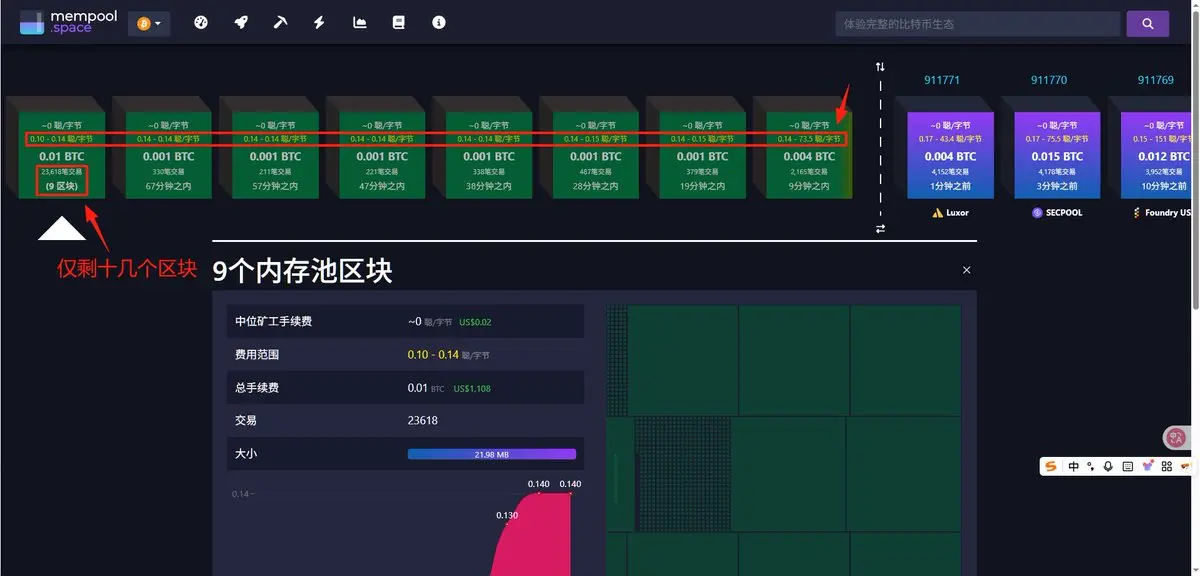Select the 9-blocks mempool block with 23,618 transactions

(62, 155)
